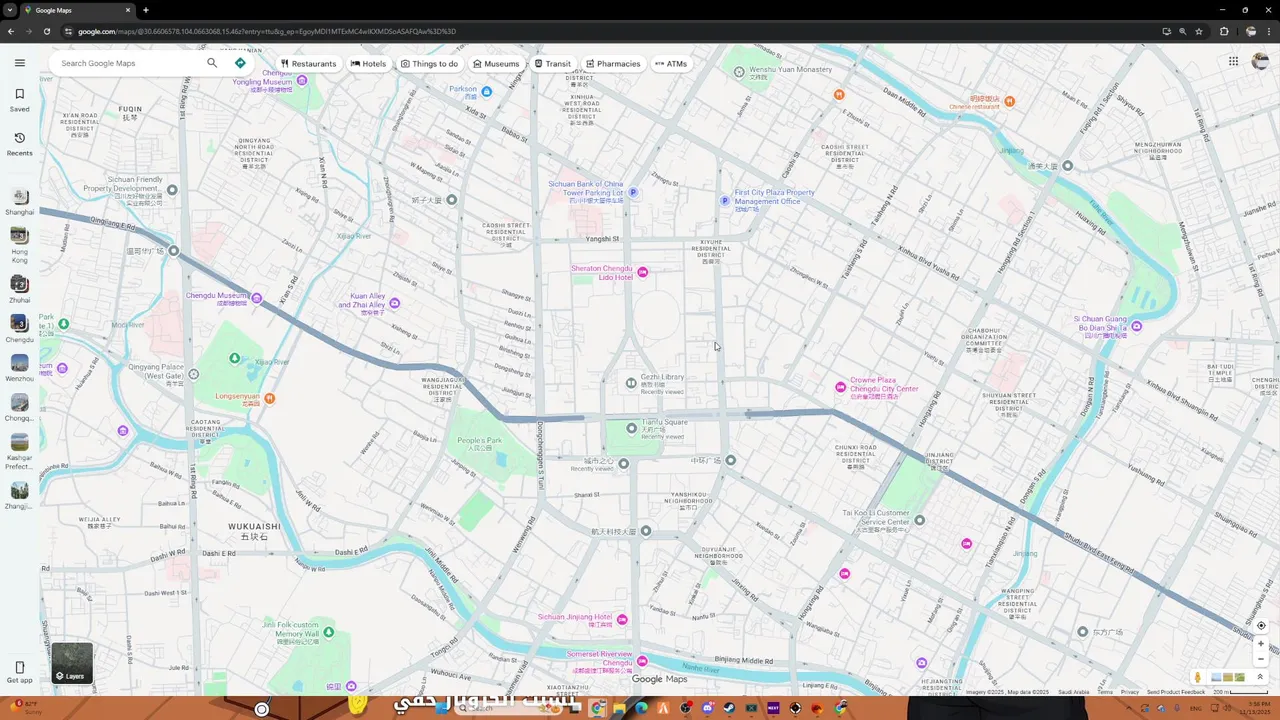The height and width of the screenshot is (720, 1280).
Task: Filter map by Restaurants
Action: (x=308, y=63)
